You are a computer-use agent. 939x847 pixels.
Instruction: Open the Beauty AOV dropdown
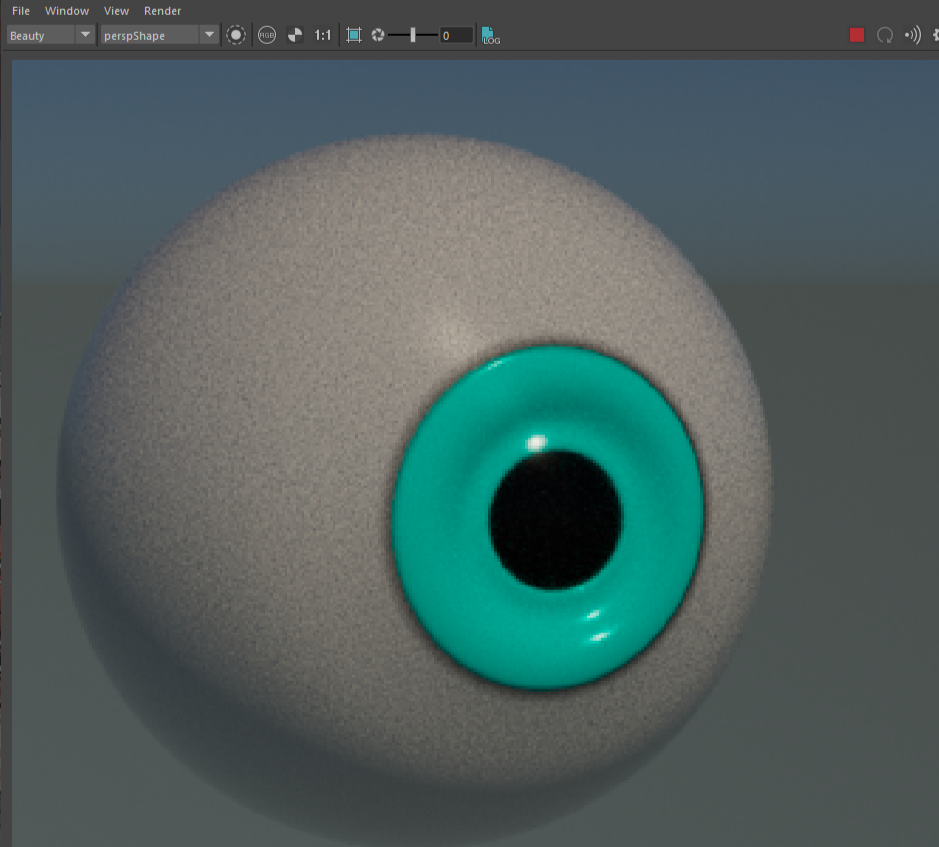(x=50, y=35)
